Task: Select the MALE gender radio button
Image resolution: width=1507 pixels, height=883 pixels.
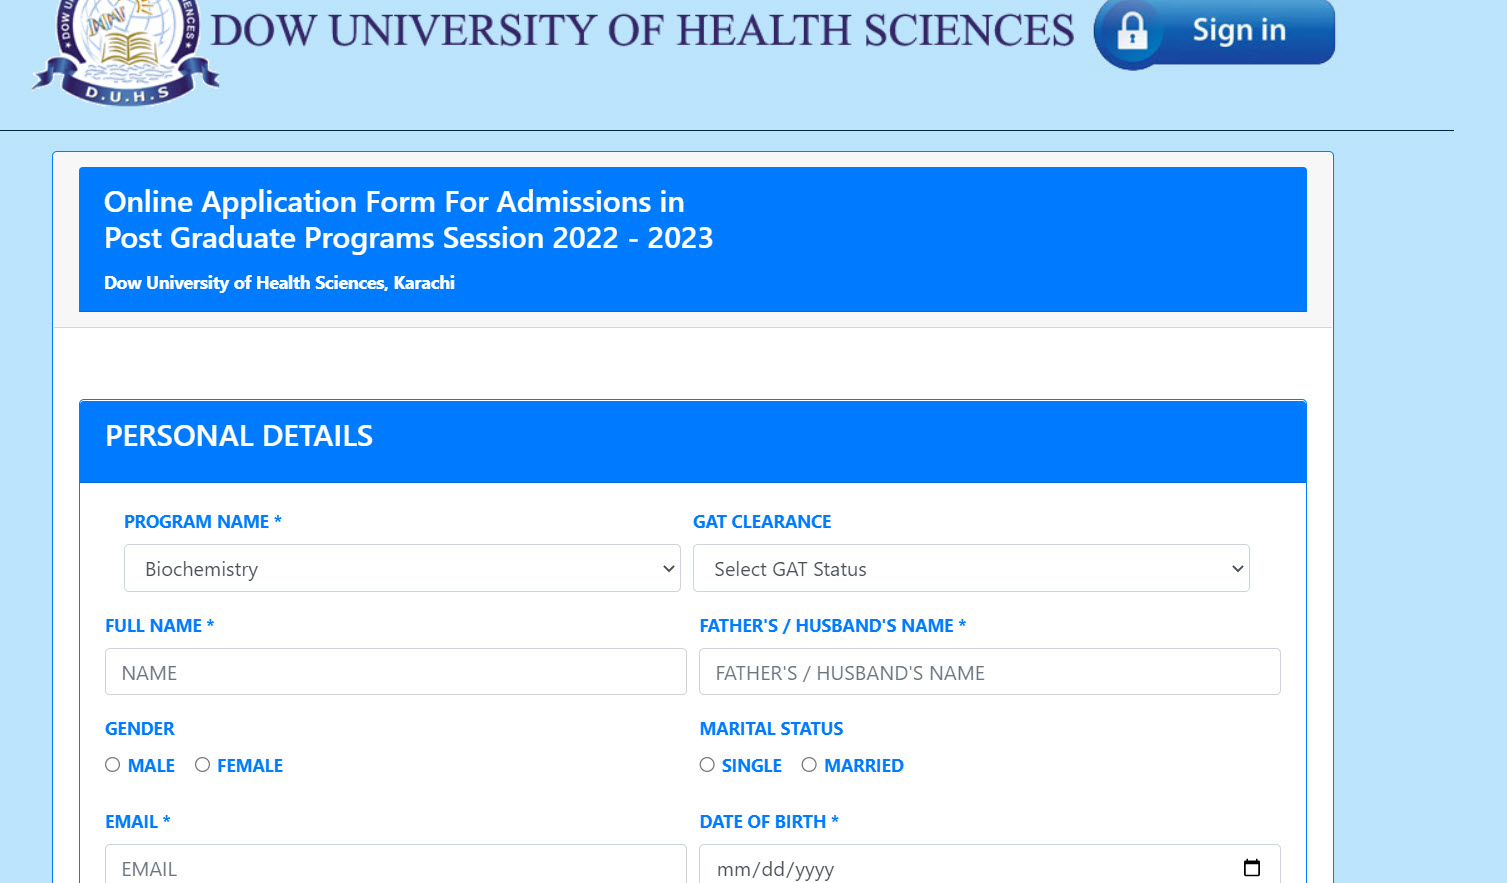Action: point(112,764)
